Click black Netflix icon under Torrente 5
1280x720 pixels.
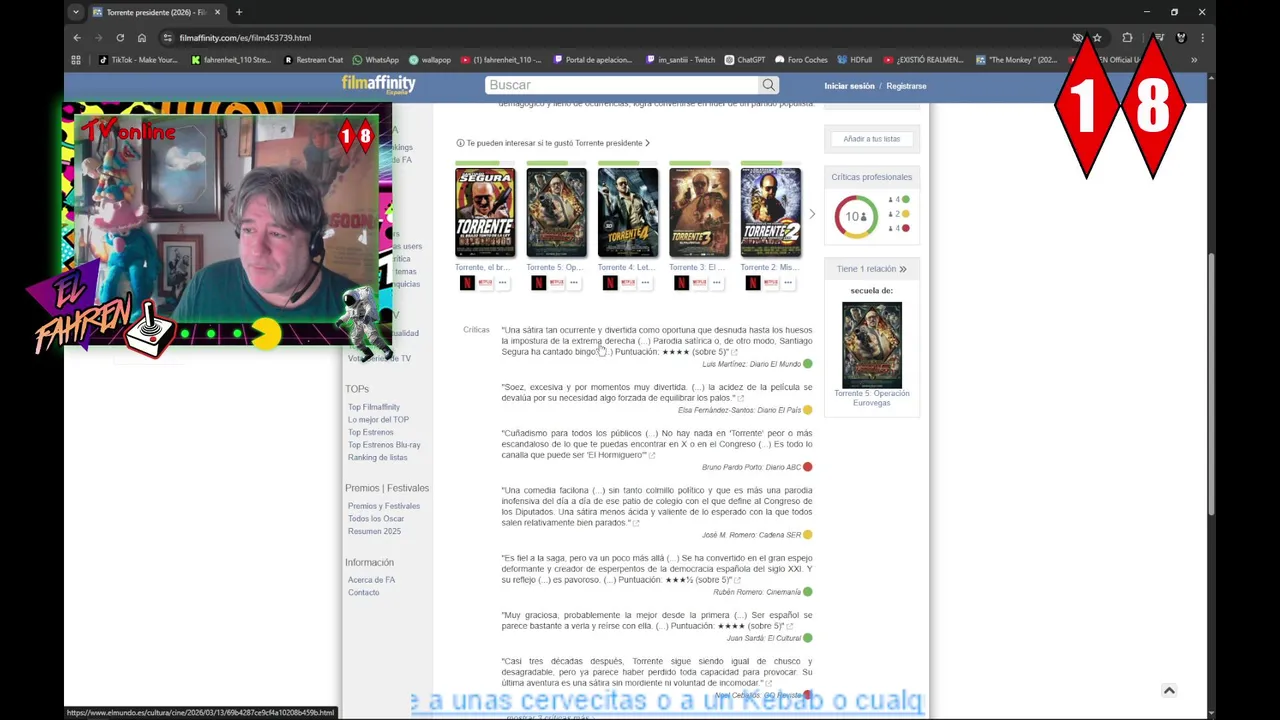click(x=538, y=283)
